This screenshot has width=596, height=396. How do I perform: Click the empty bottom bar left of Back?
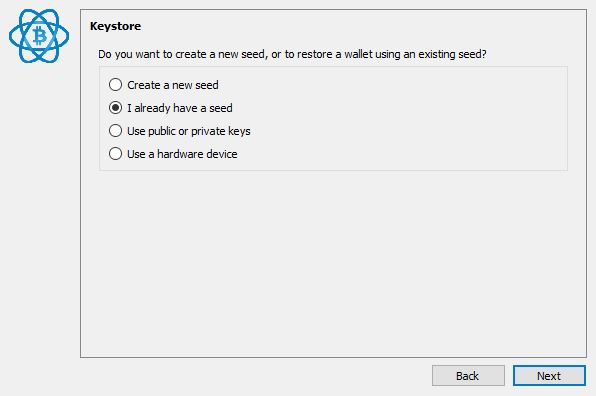pyautogui.click(x=251, y=375)
